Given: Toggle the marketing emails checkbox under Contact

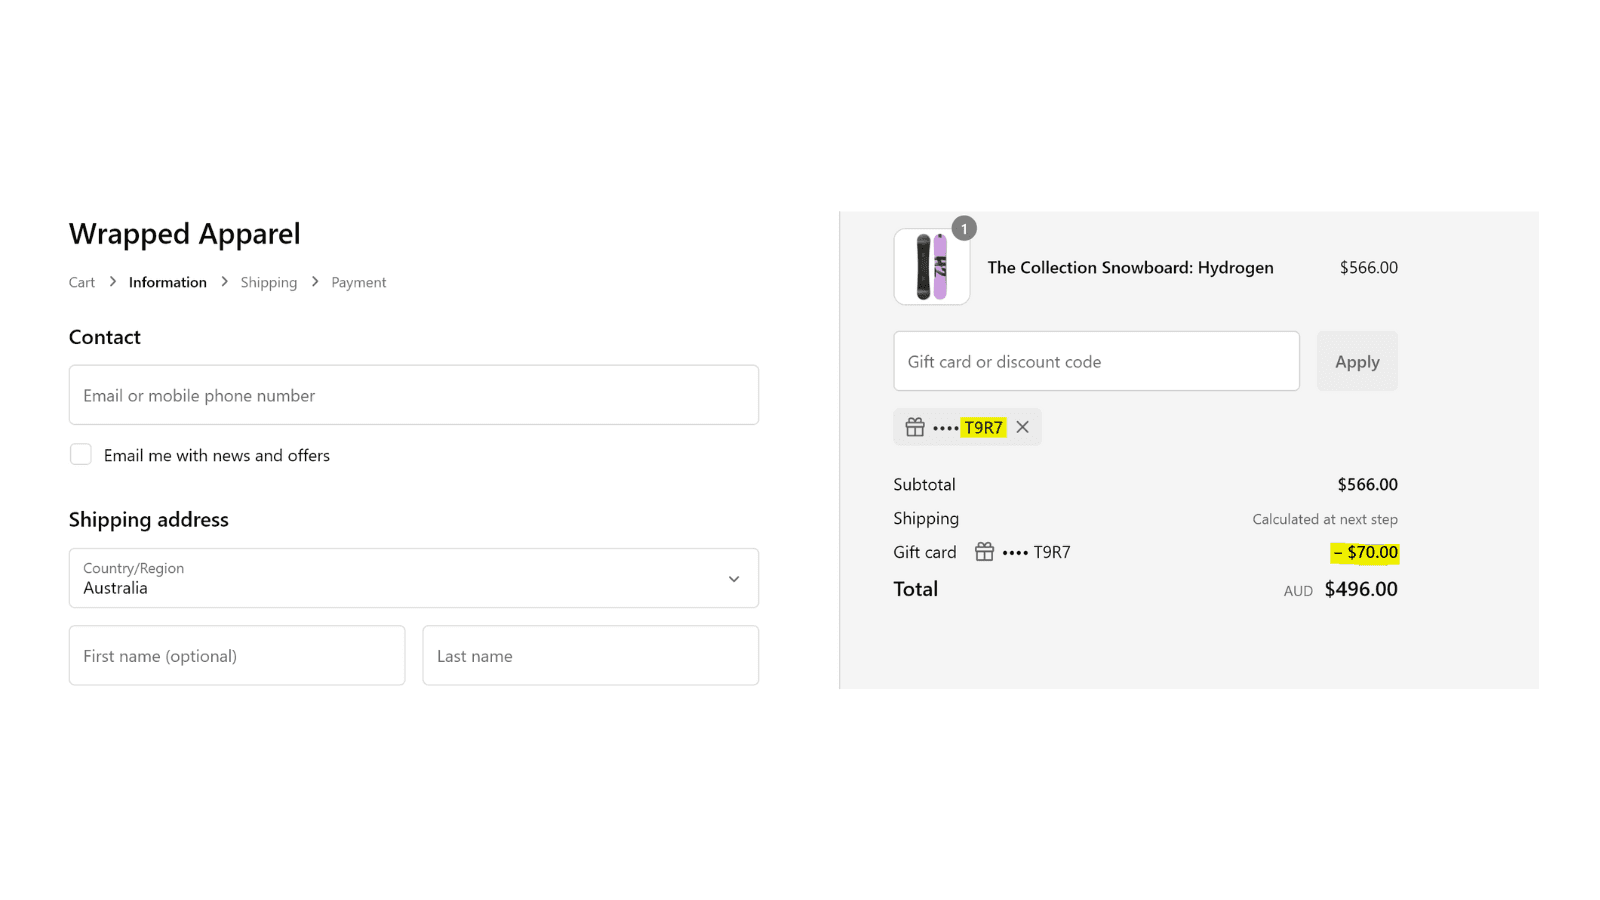Looking at the screenshot, I should pyautogui.click(x=80, y=454).
